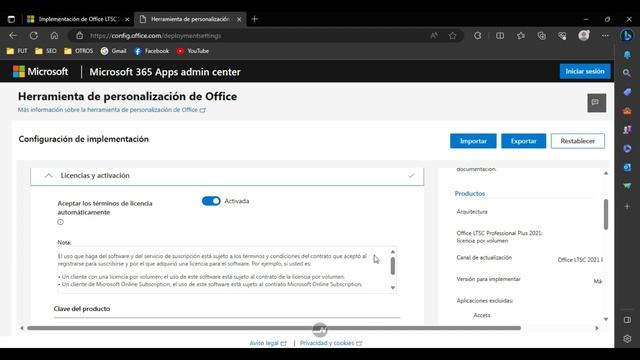Open a new tab with plus icon
The image size is (640, 360).
pos(255,19)
